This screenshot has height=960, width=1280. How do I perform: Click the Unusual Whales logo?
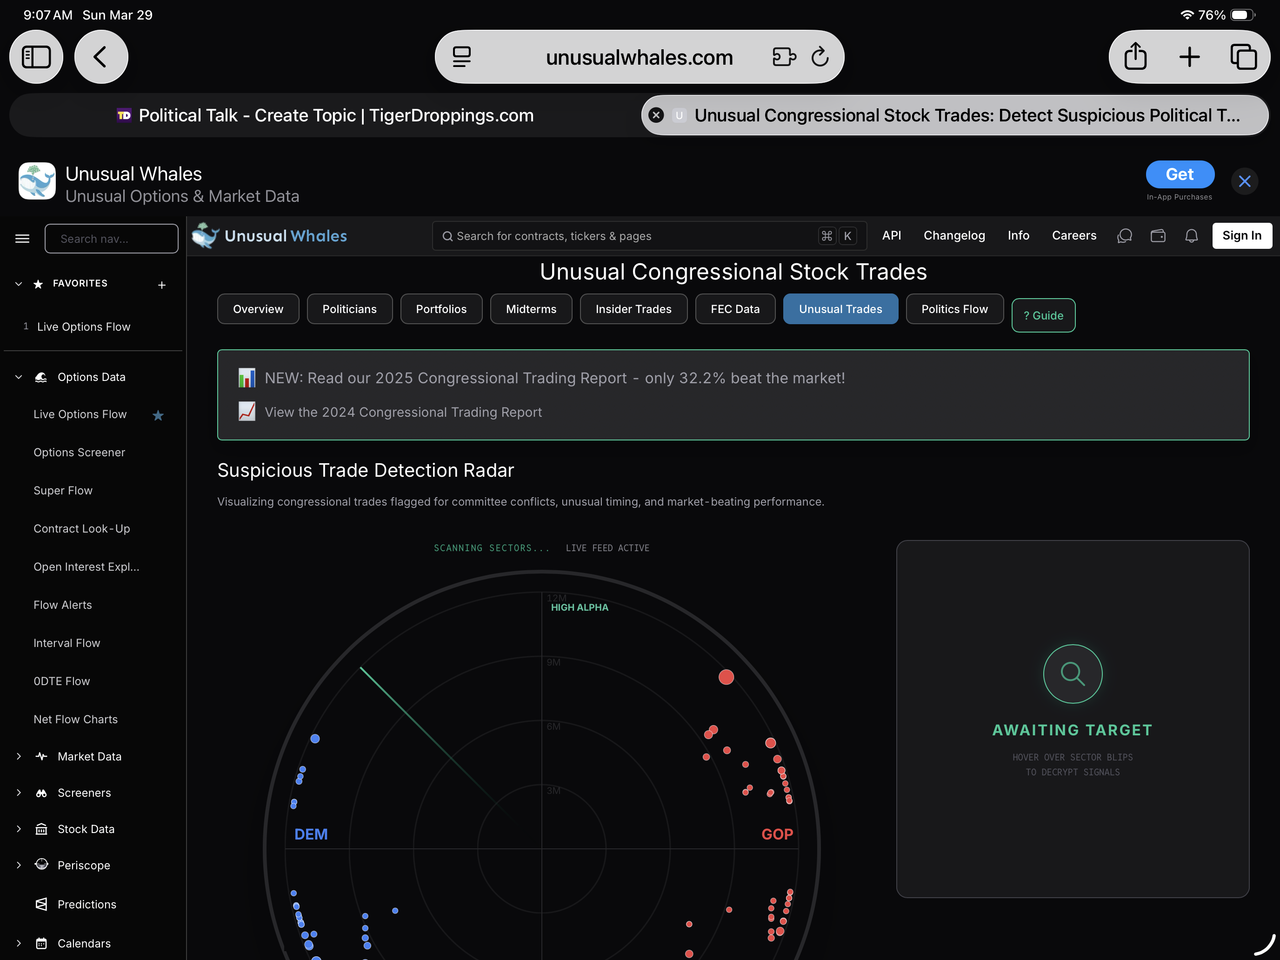pos(270,236)
